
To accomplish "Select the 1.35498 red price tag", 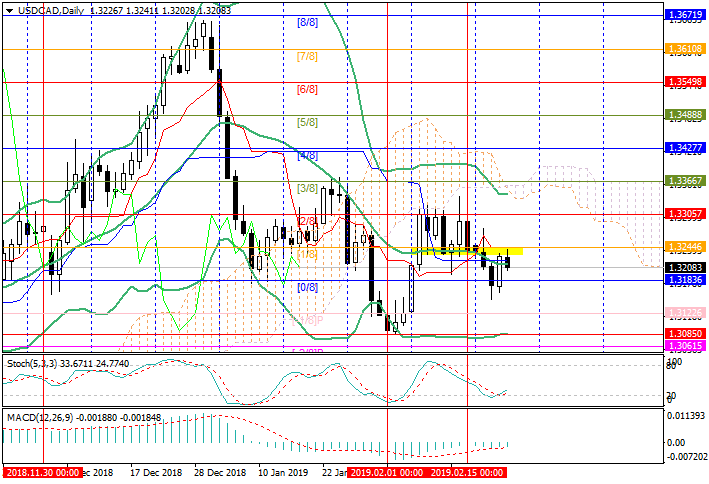I will [x=686, y=82].
